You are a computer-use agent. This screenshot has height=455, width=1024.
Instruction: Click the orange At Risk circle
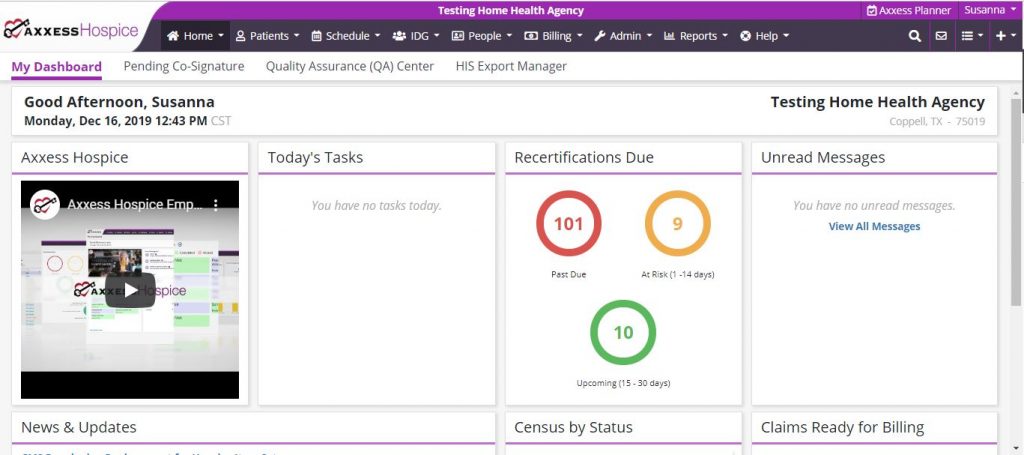(677, 224)
